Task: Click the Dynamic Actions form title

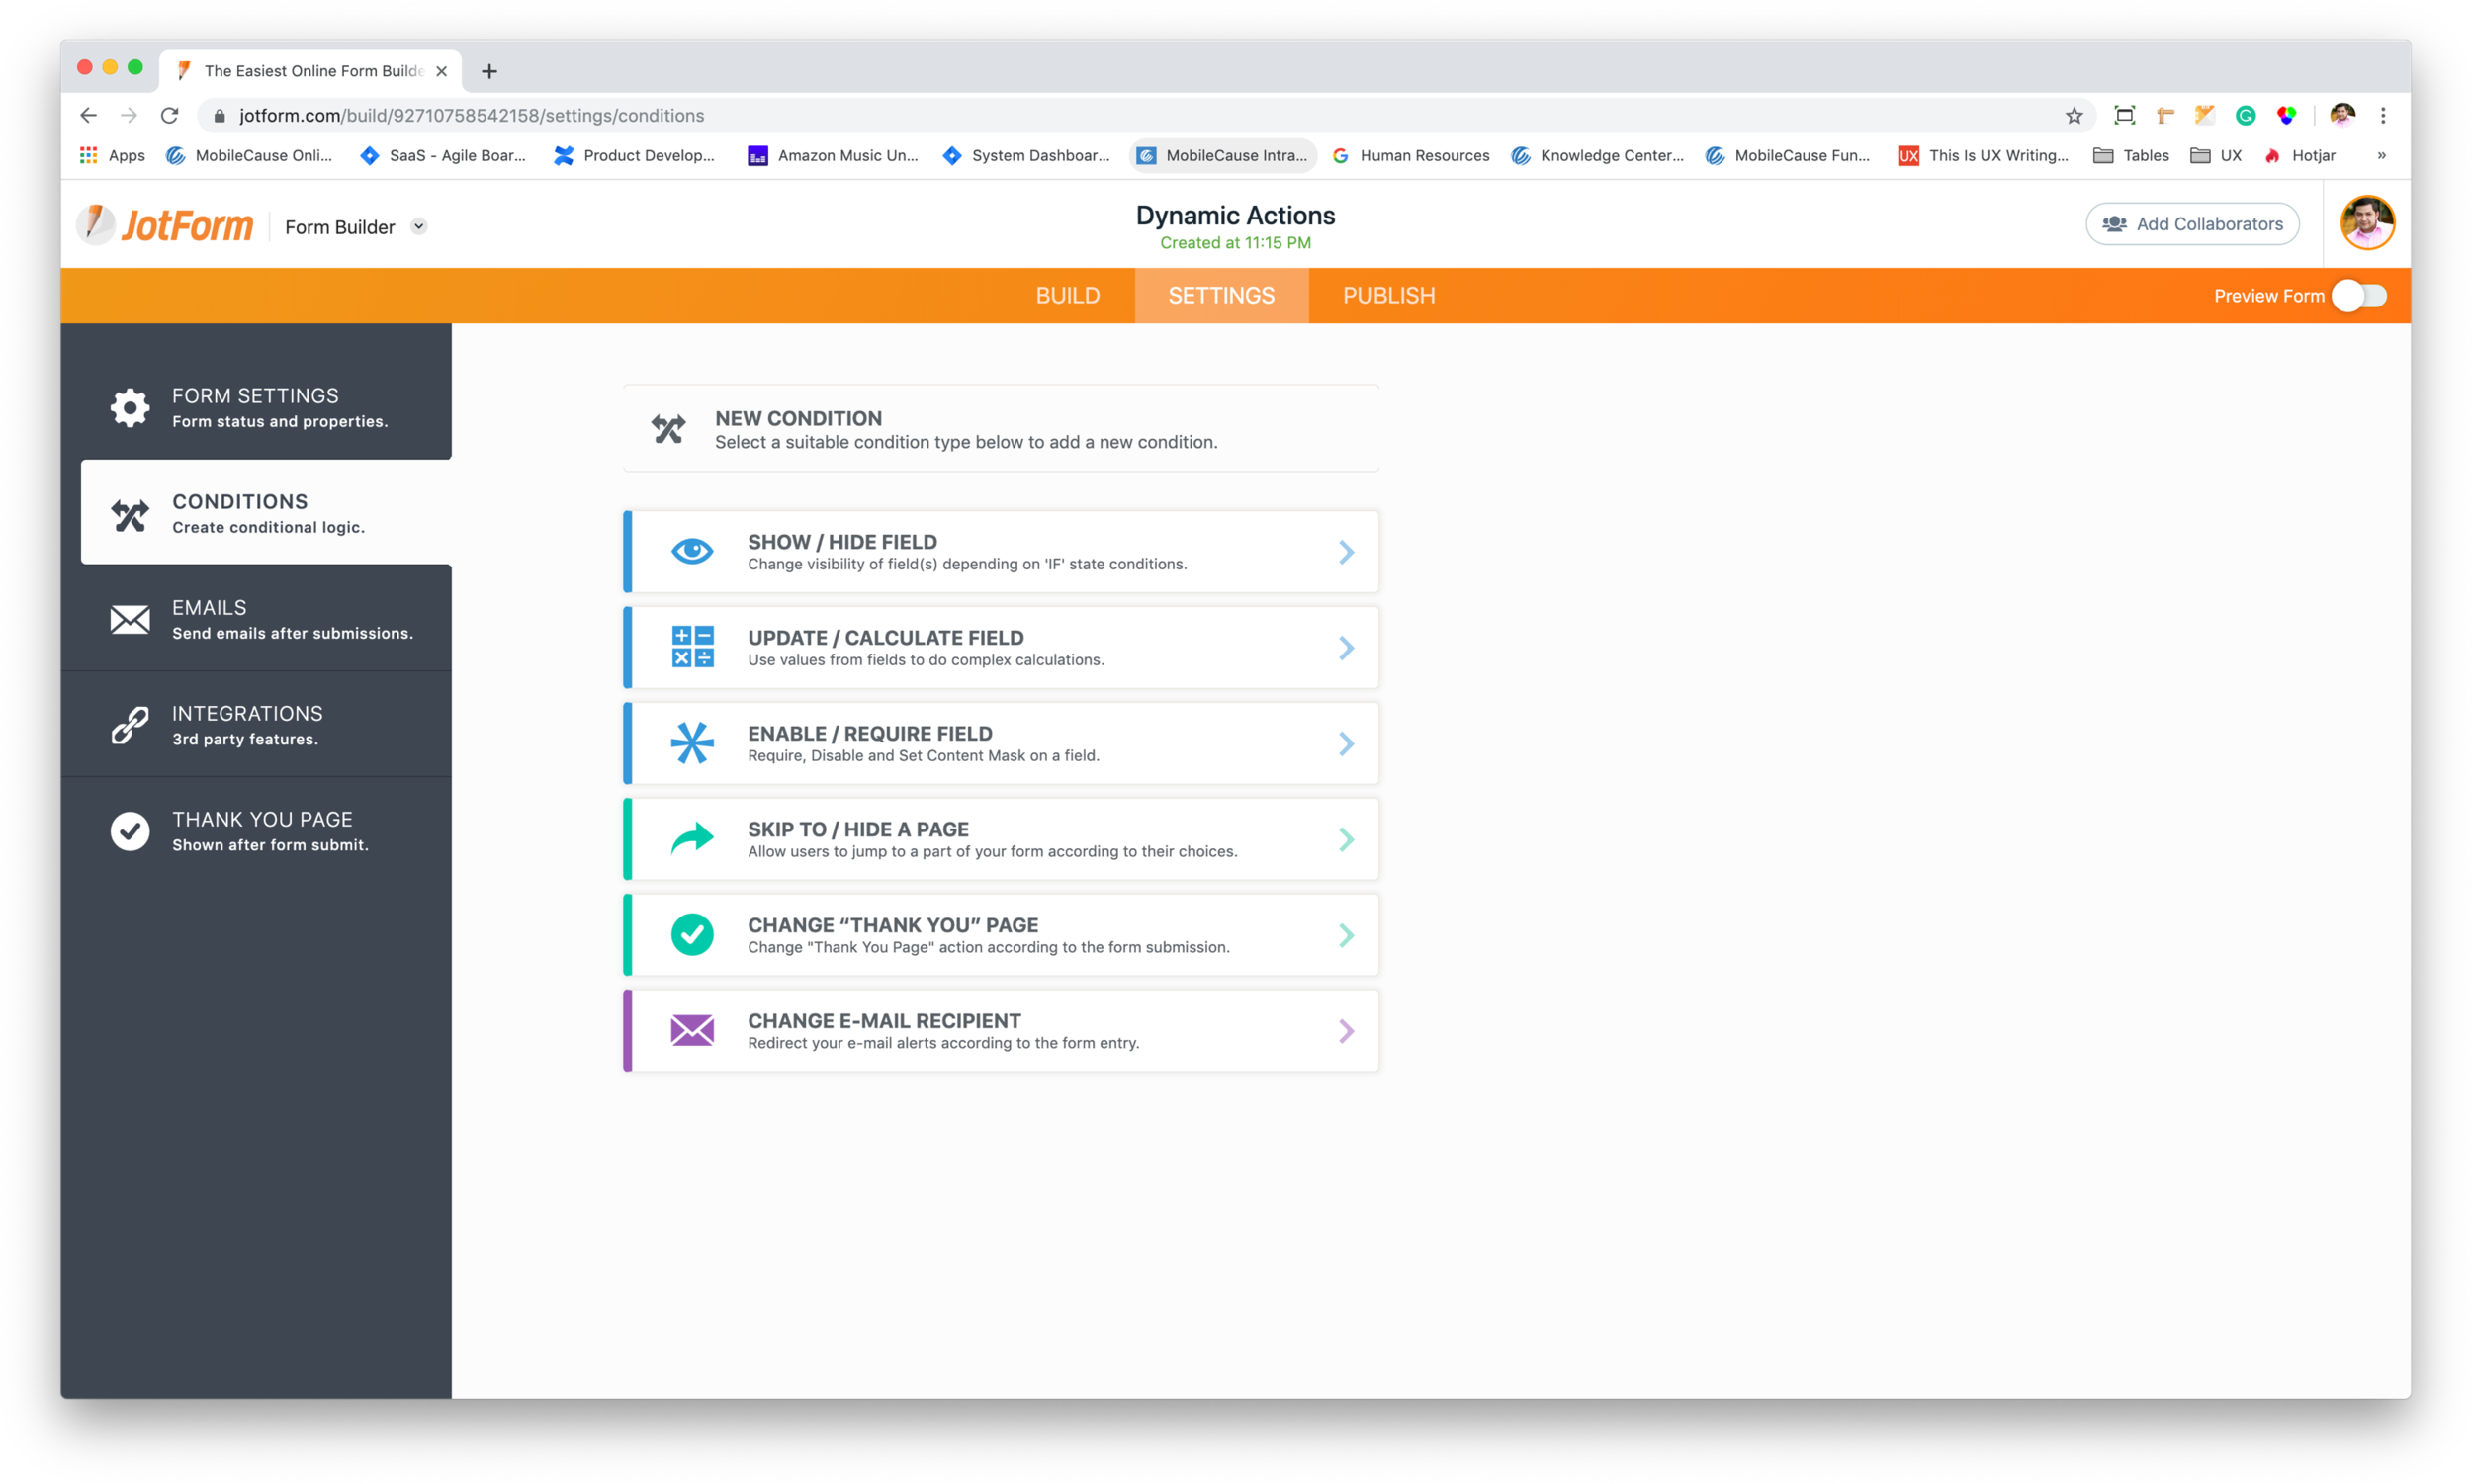Action: (1235, 215)
